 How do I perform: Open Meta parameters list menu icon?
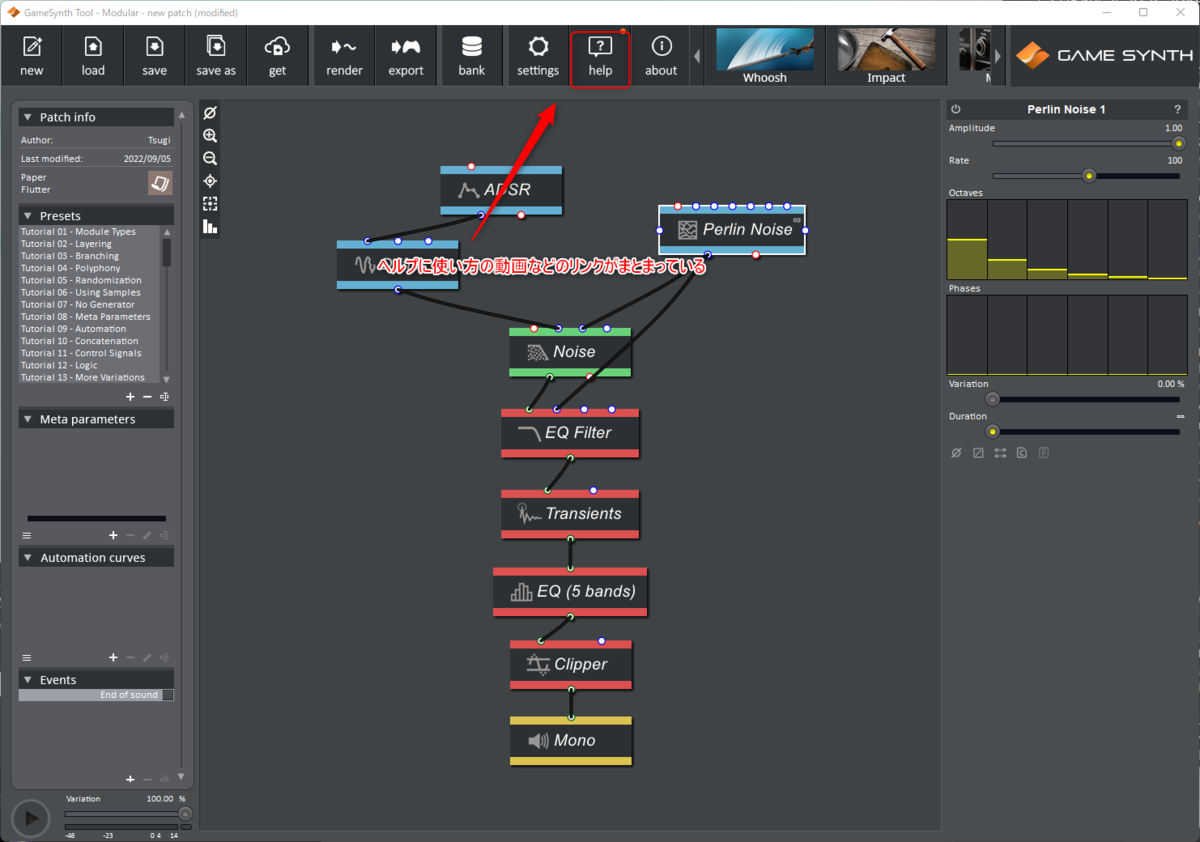point(27,536)
